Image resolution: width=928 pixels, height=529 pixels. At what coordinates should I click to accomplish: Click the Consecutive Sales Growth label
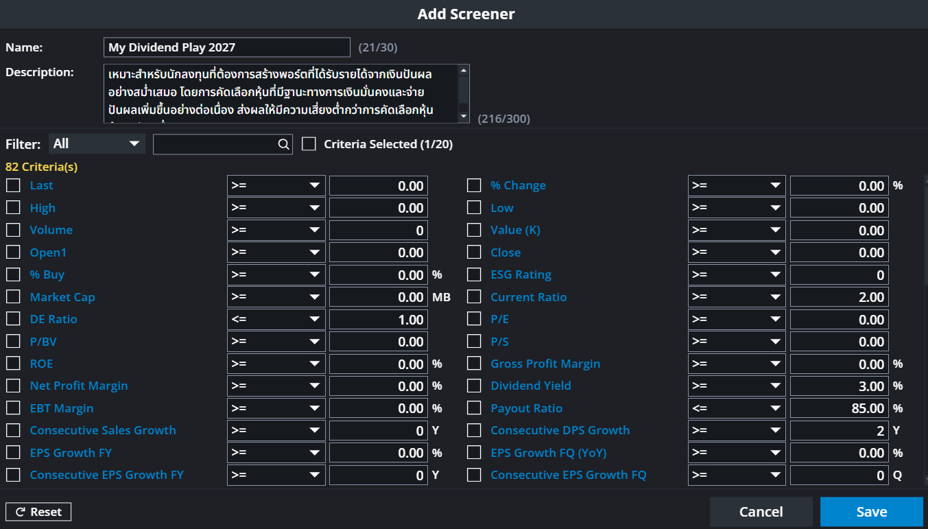[103, 430]
